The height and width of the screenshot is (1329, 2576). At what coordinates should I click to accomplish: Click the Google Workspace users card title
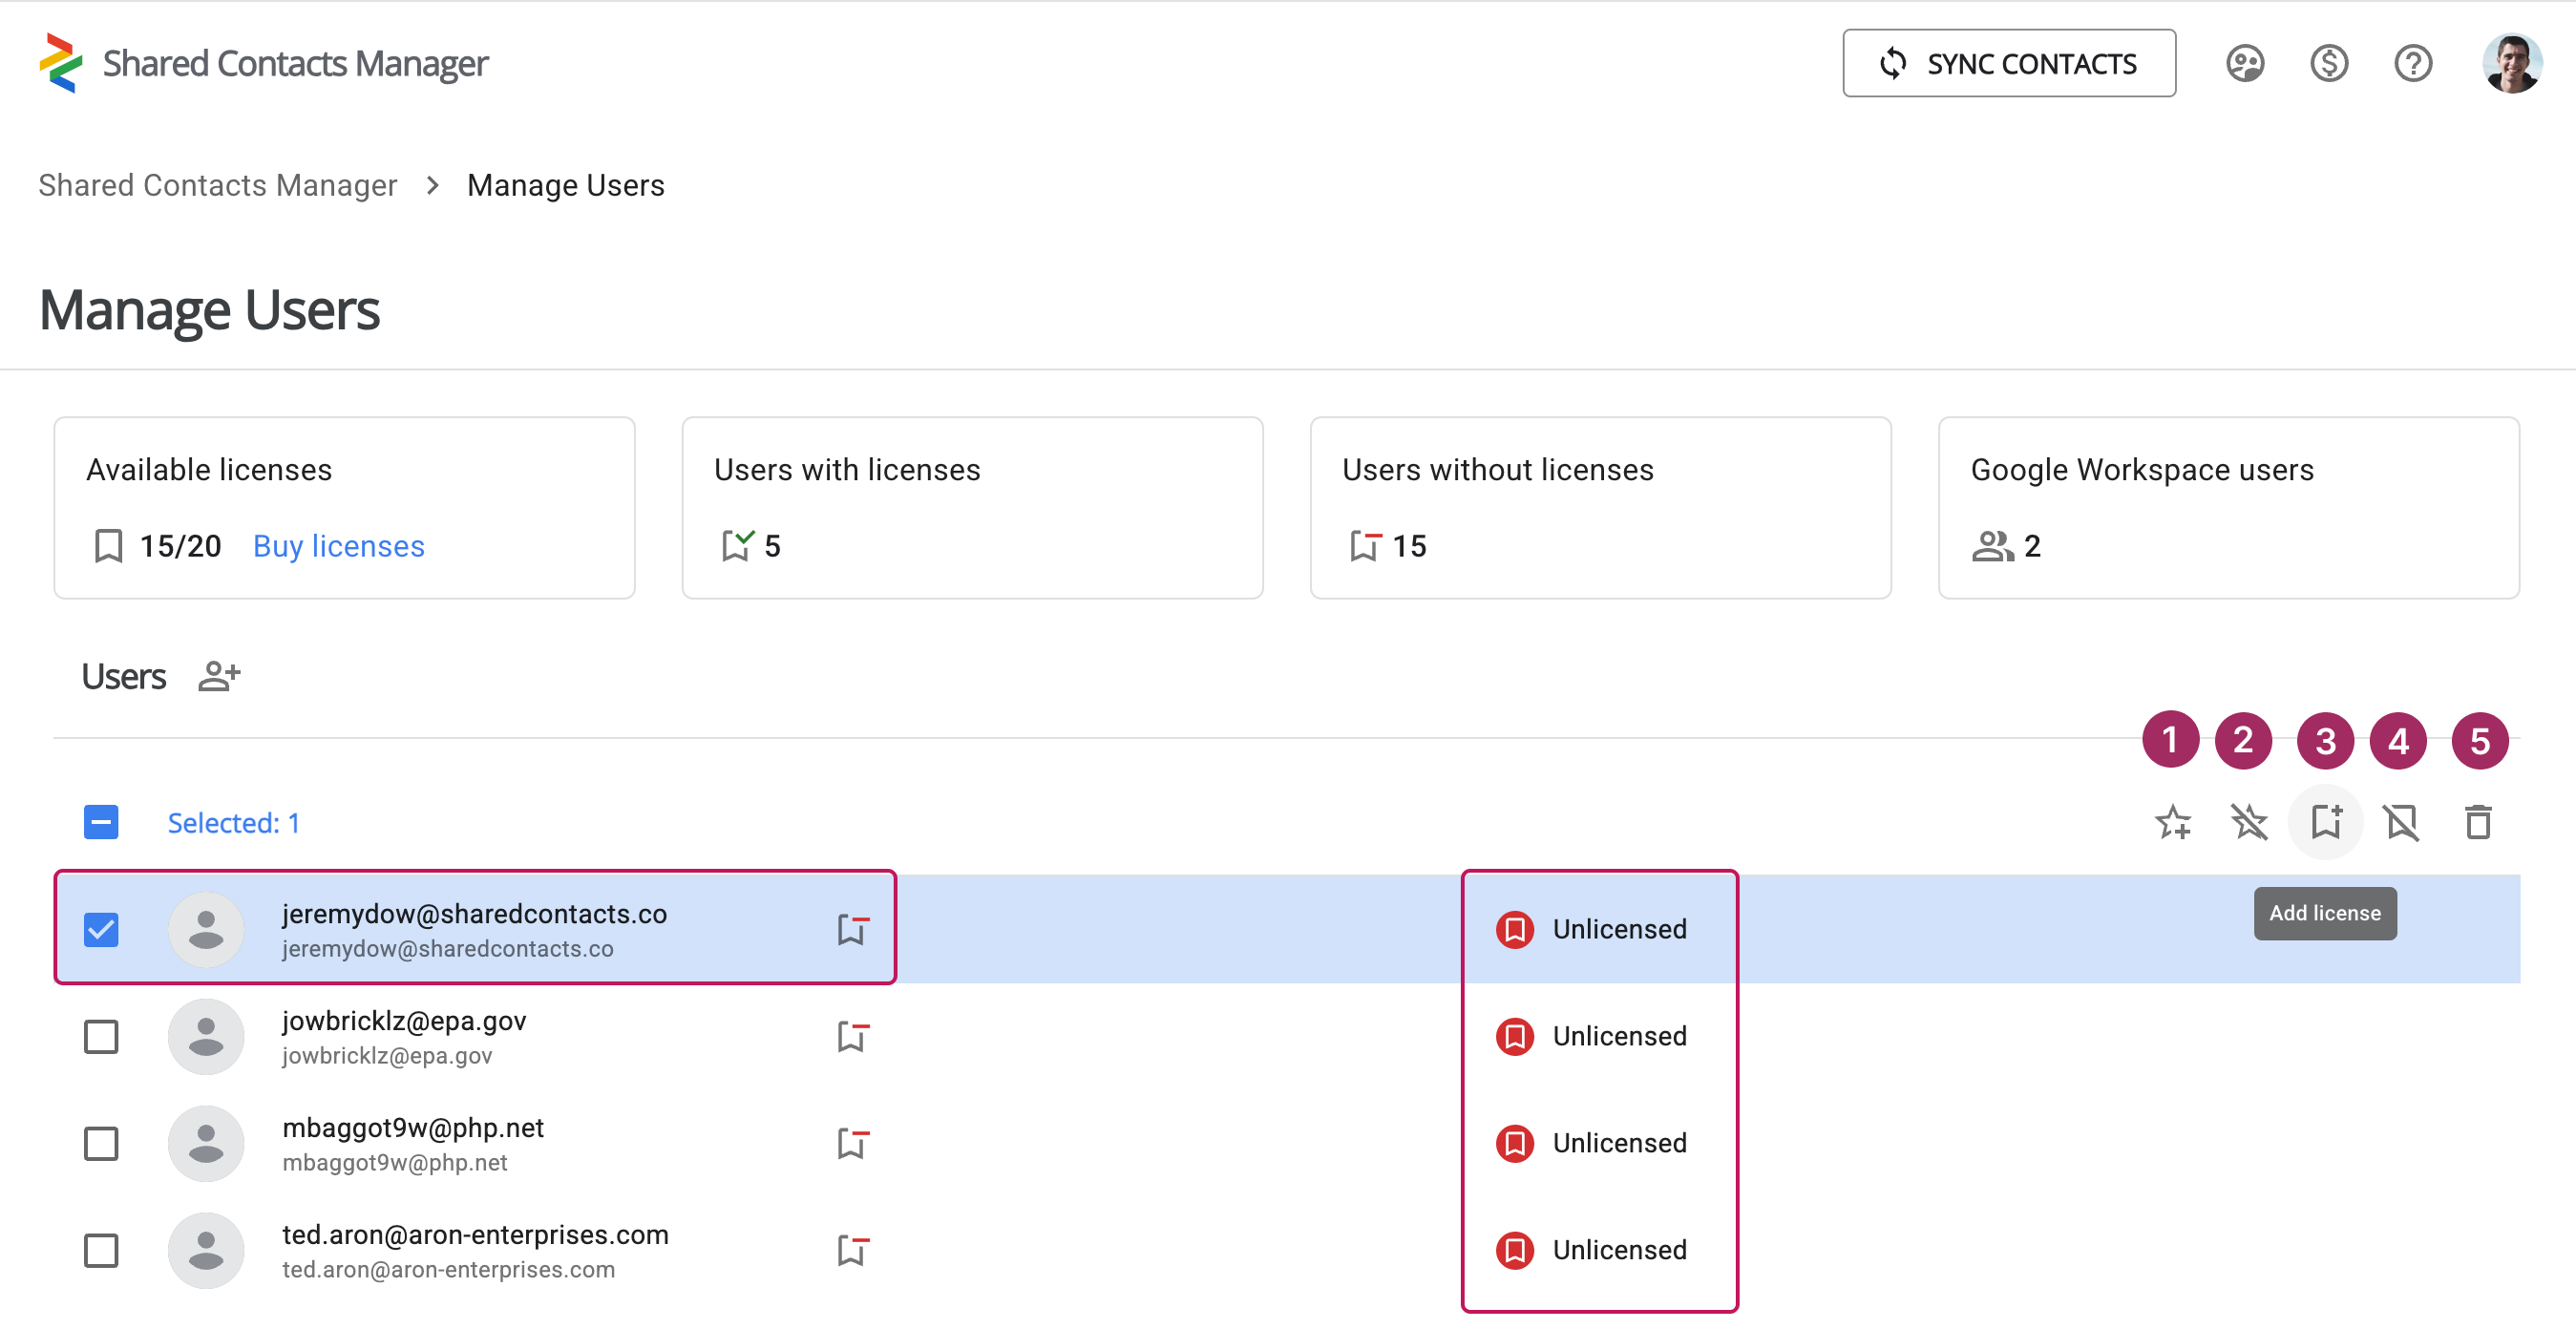pos(2141,469)
